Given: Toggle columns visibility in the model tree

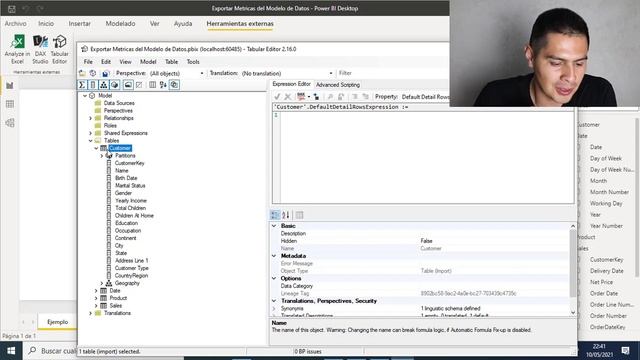Looking at the screenshot, I should point(93,85).
